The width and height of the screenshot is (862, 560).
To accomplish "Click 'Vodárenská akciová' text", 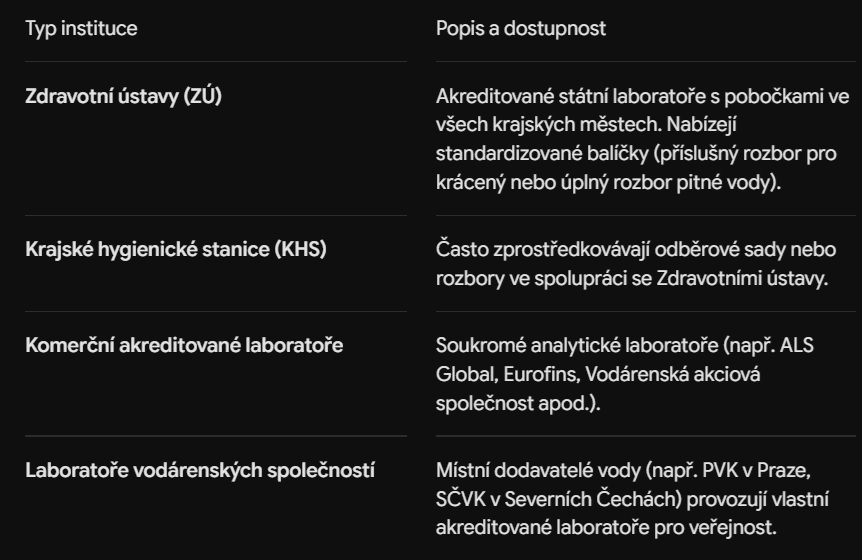I will 672,375.
